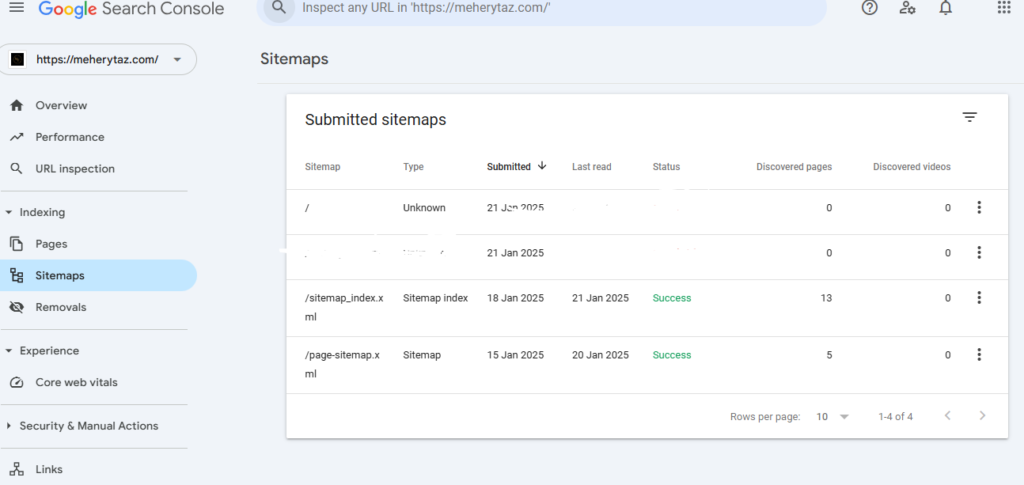Open more options for second 21 Jan 2025 row

pyautogui.click(x=979, y=253)
